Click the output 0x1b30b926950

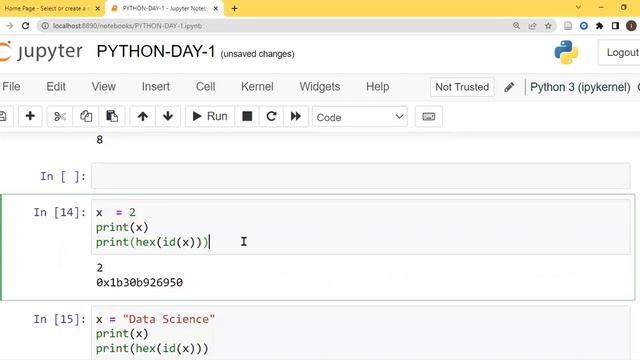click(x=140, y=282)
